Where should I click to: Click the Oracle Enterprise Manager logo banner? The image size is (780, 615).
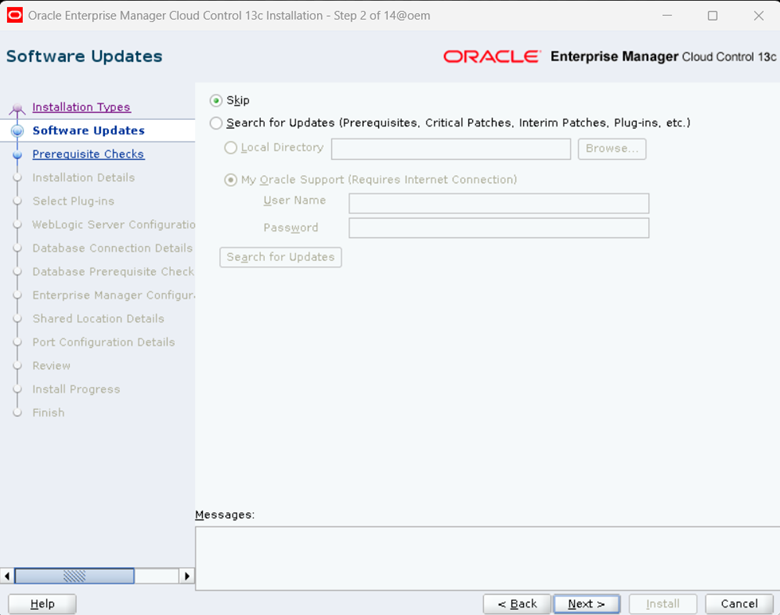coord(609,57)
